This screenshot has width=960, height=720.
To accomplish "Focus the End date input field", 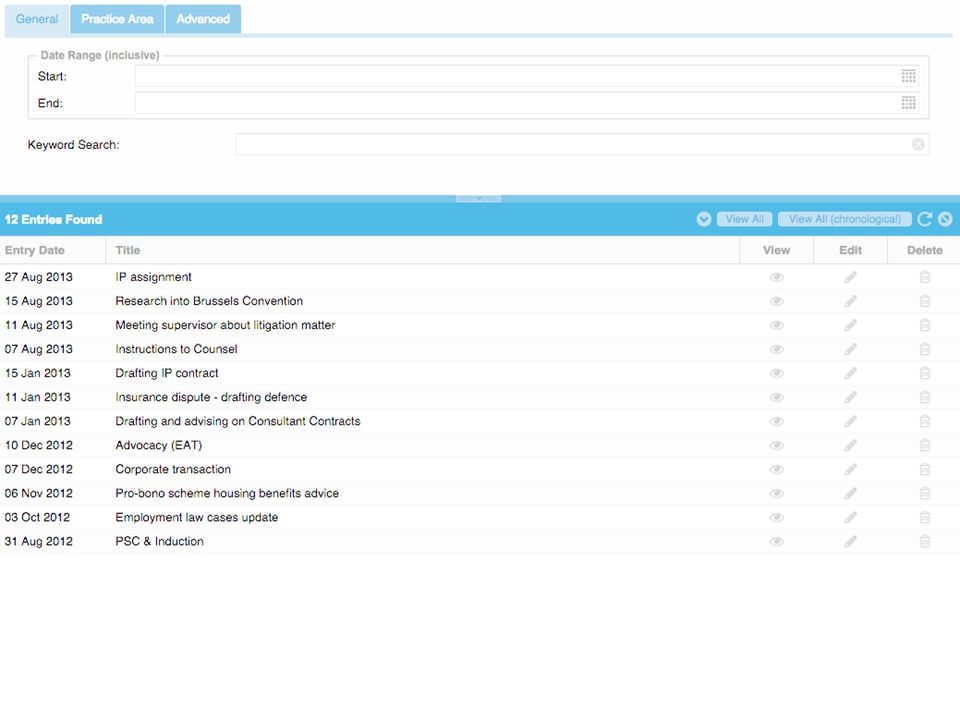I will (517, 103).
